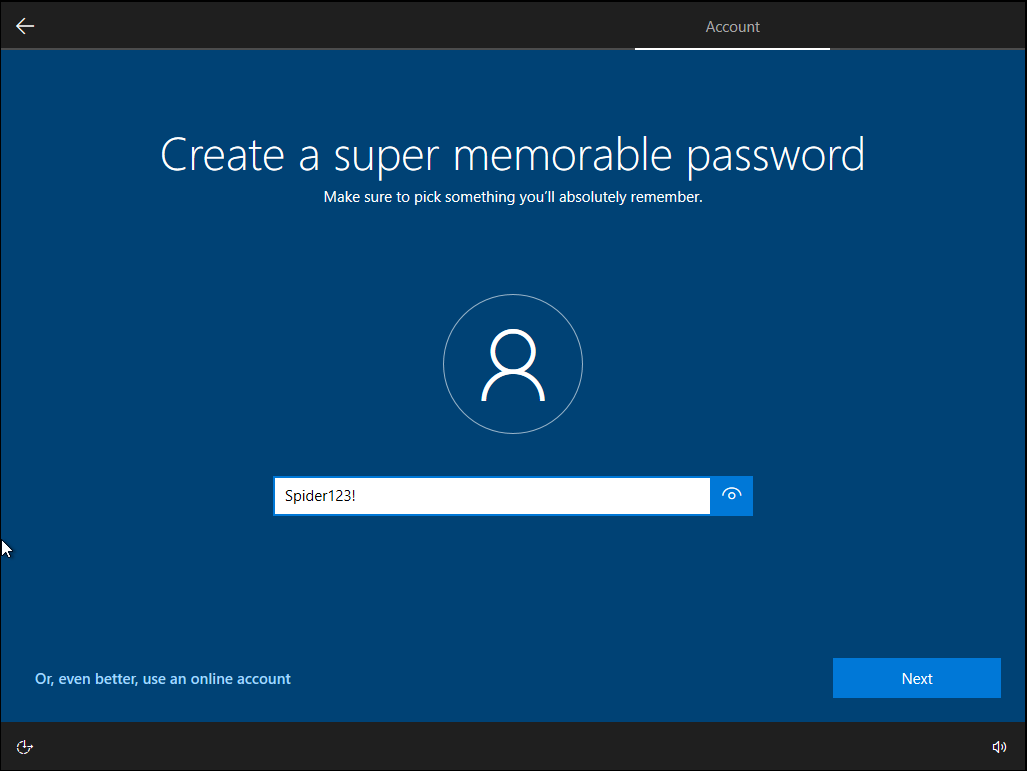Click the Next button
The width and height of the screenshot is (1027, 771).
(916, 678)
